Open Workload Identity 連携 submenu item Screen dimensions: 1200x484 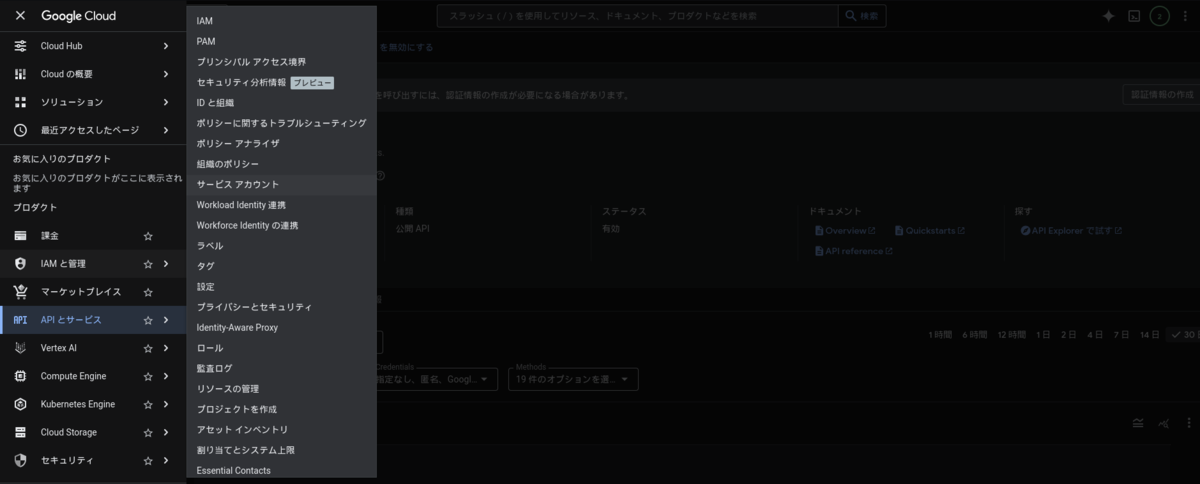pos(281,205)
